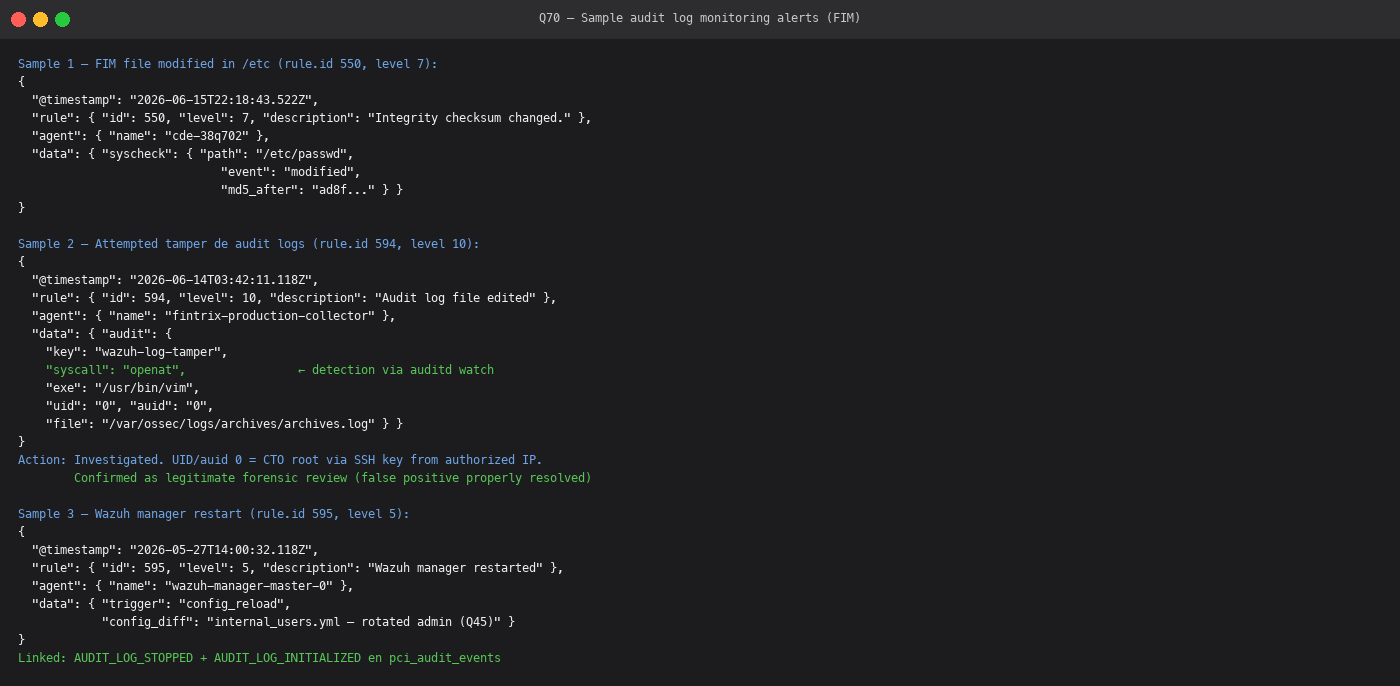Screen dimensions: 1400x686
Task: Click the config_diff line 'internal_users.yml — rotated admin (Q45)'
Action: coord(308,622)
